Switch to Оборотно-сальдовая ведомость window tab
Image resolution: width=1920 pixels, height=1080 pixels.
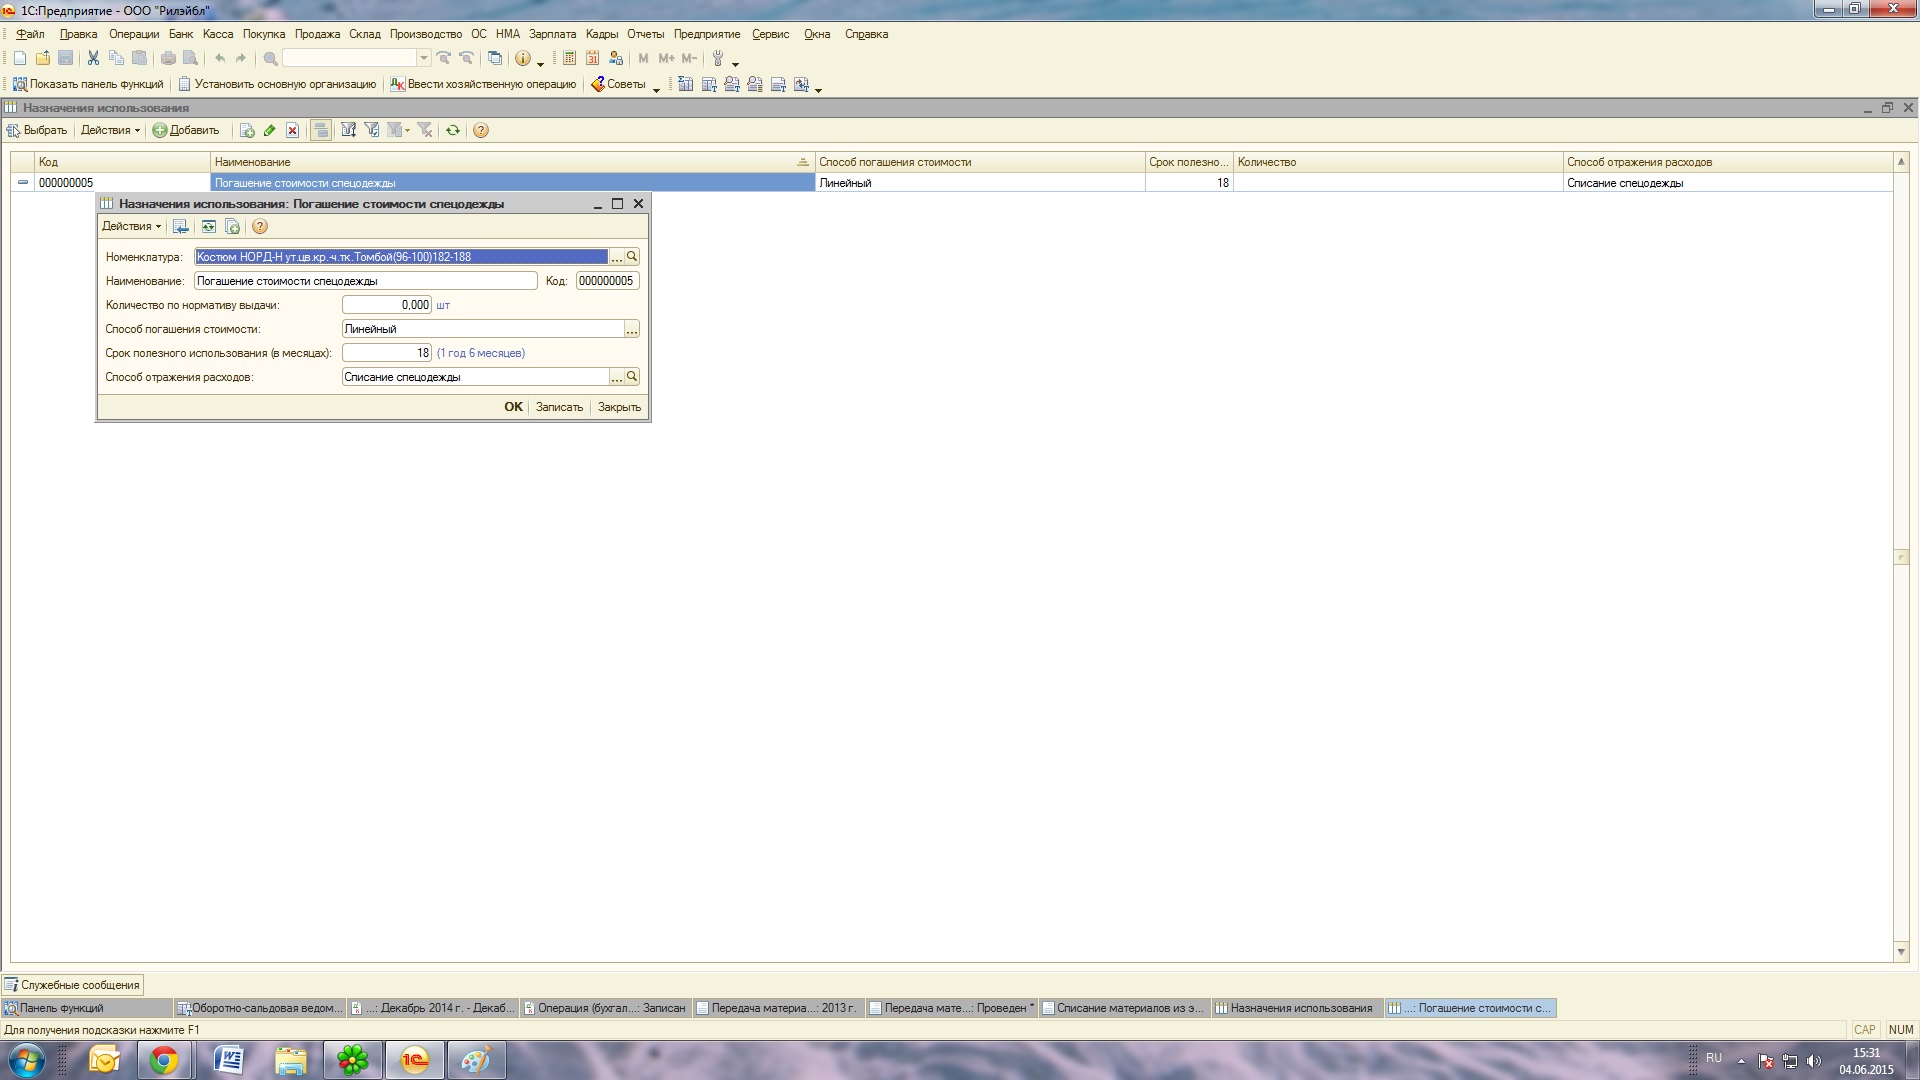tap(260, 1008)
